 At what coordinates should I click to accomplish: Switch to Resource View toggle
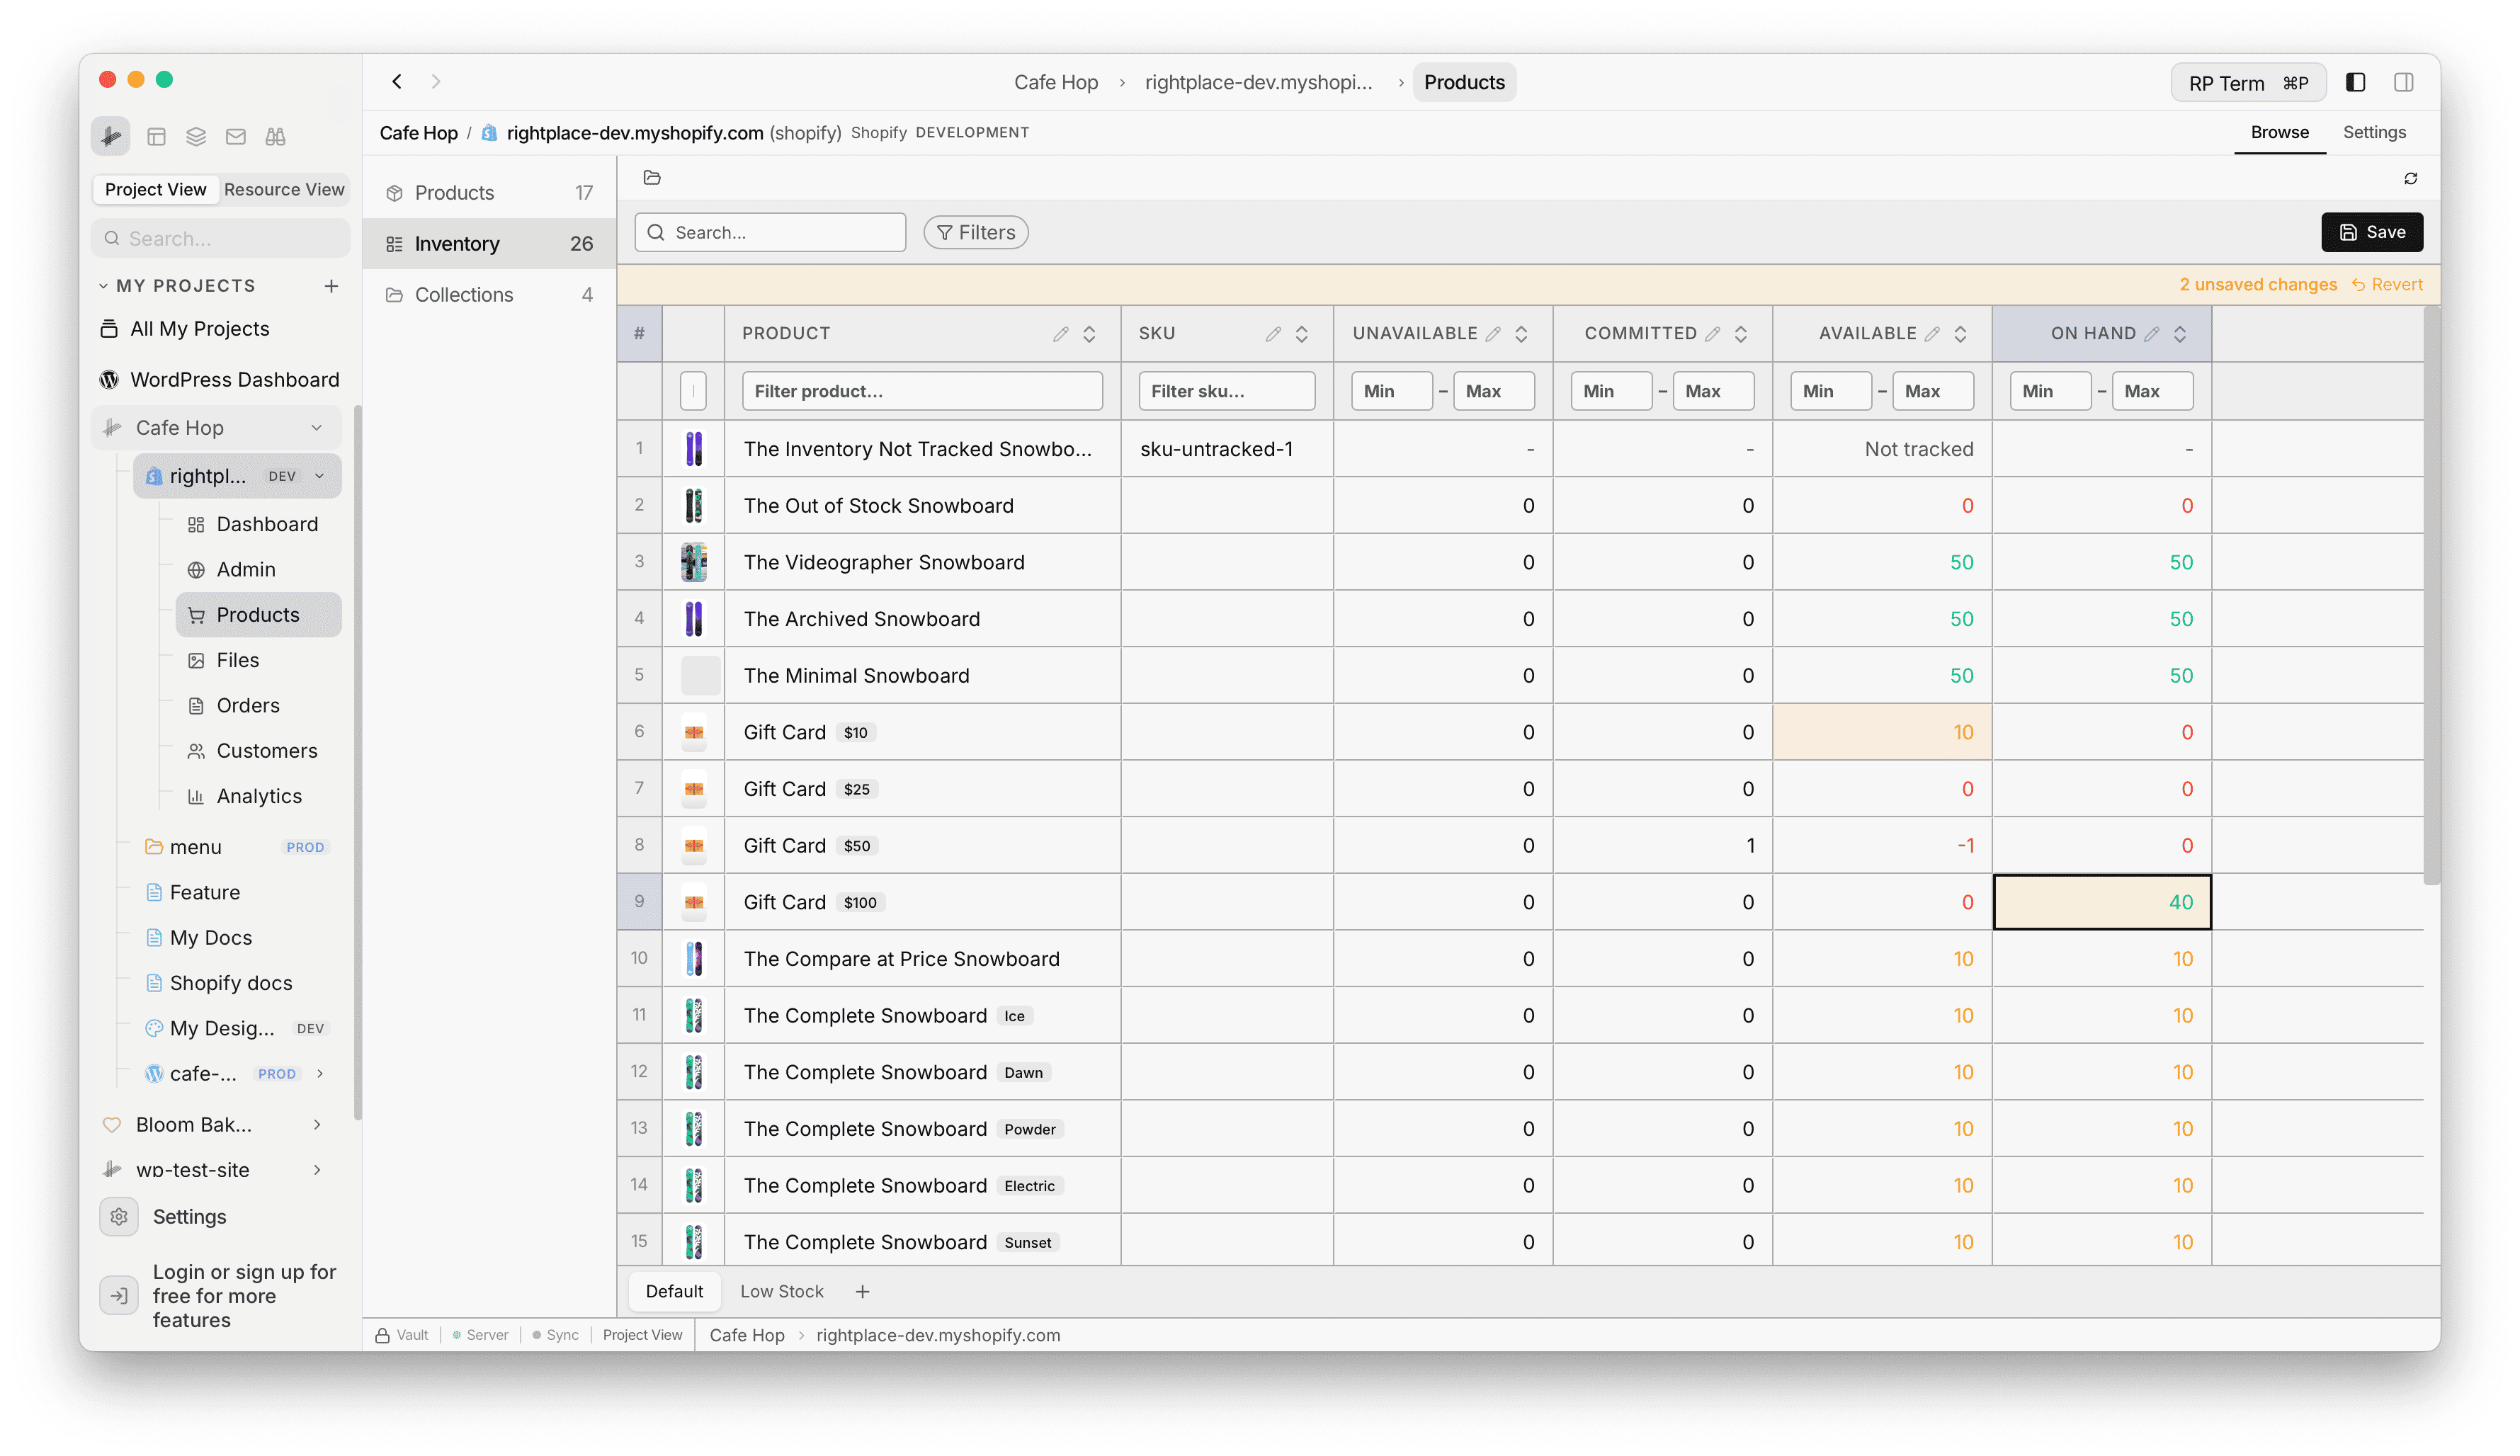(284, 189)
